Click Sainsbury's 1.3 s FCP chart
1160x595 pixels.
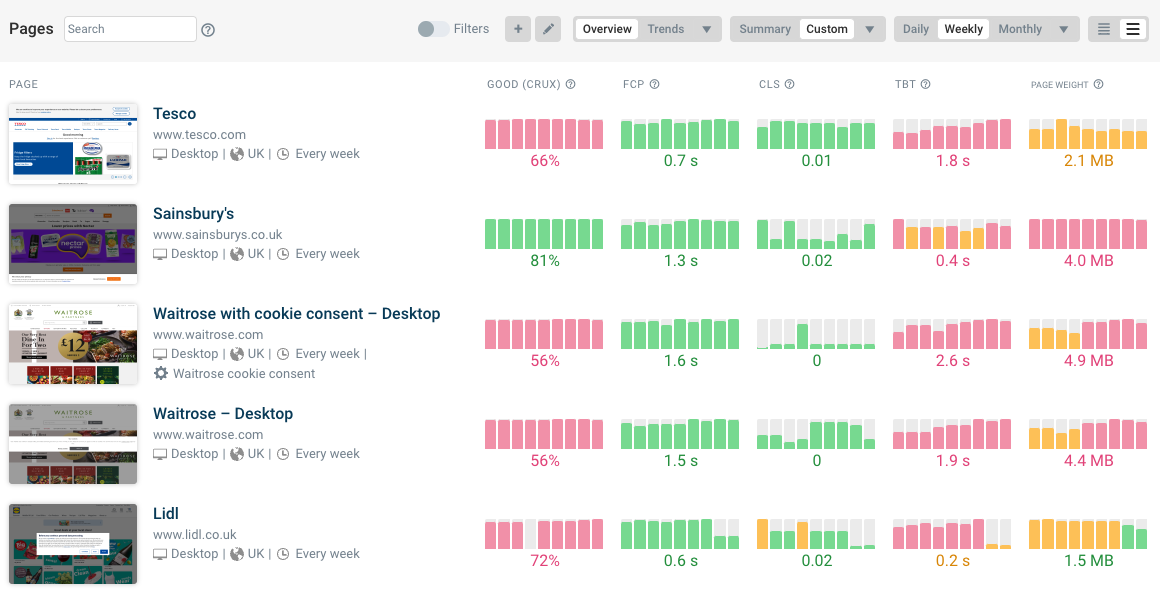680,234
